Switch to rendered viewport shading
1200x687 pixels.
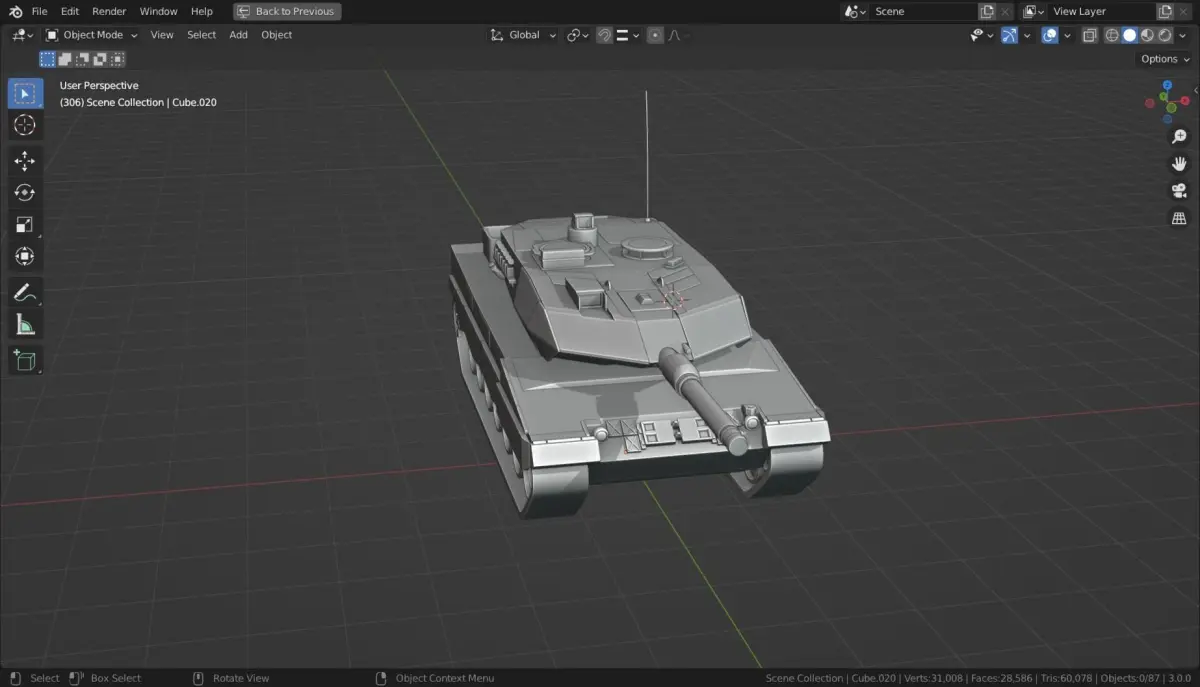[1165, 35]
